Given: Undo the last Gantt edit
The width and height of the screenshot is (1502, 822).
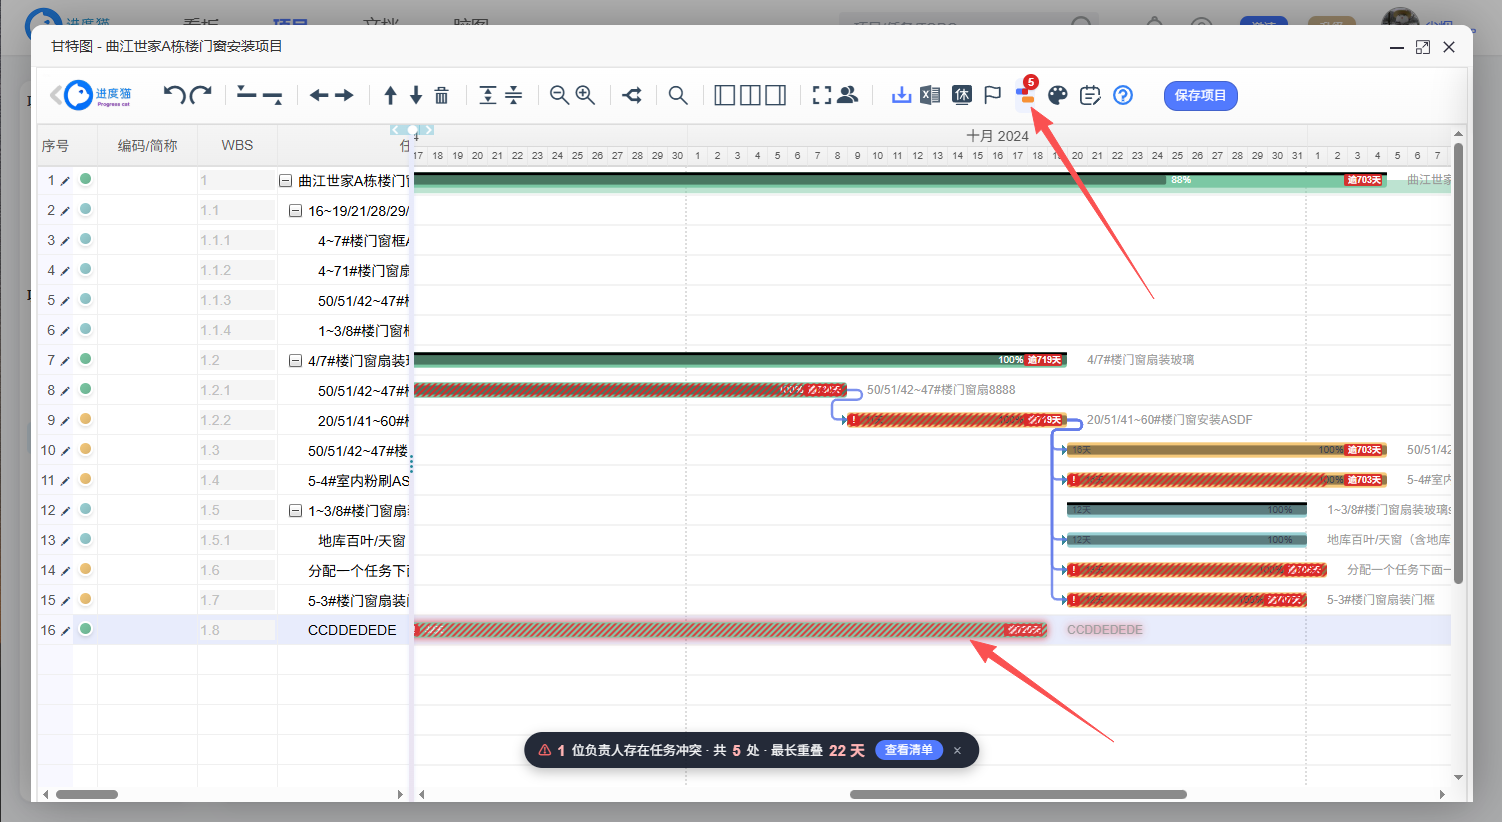Looking at the screenshot, I should (x=174, y=95).
